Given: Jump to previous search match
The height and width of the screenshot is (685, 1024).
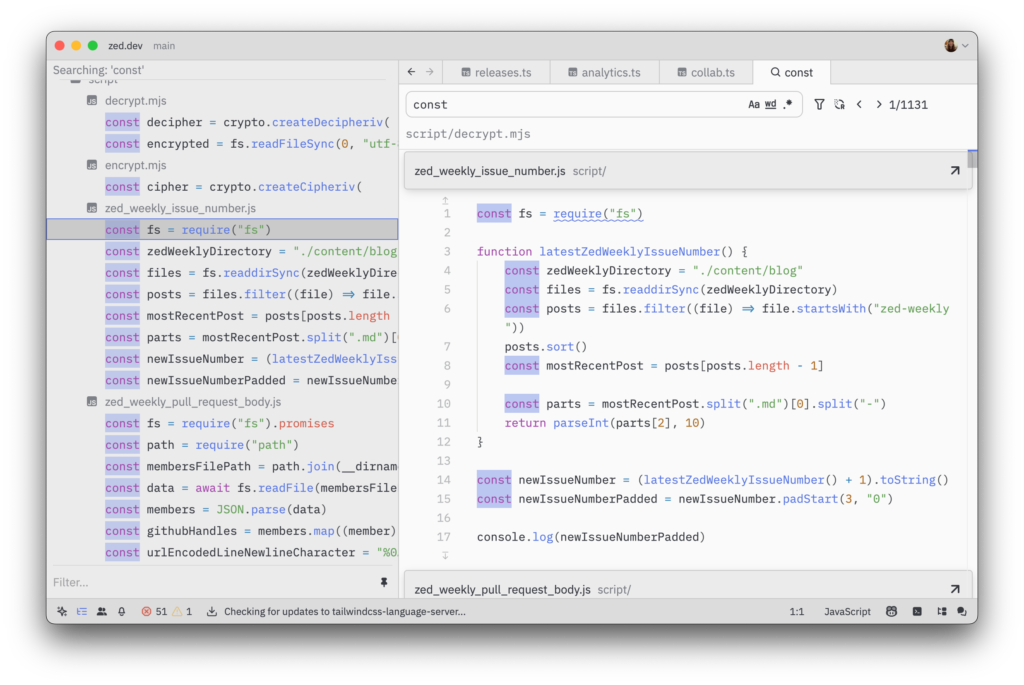Looking at the screenshot, I should click(x=859, y=104).
